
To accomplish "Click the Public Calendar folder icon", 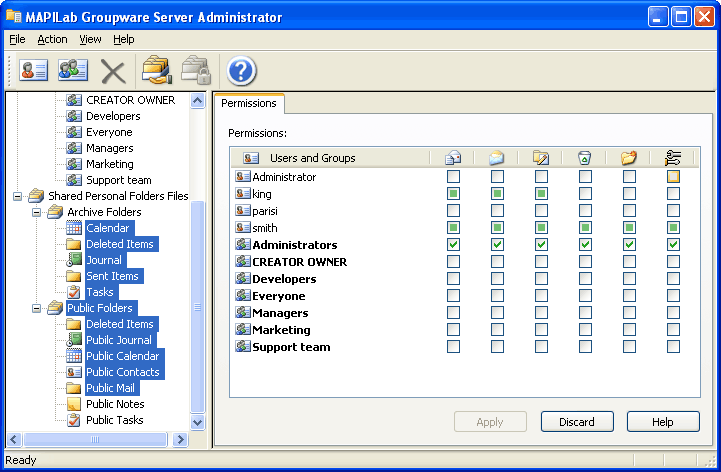I will coord(74,356).
